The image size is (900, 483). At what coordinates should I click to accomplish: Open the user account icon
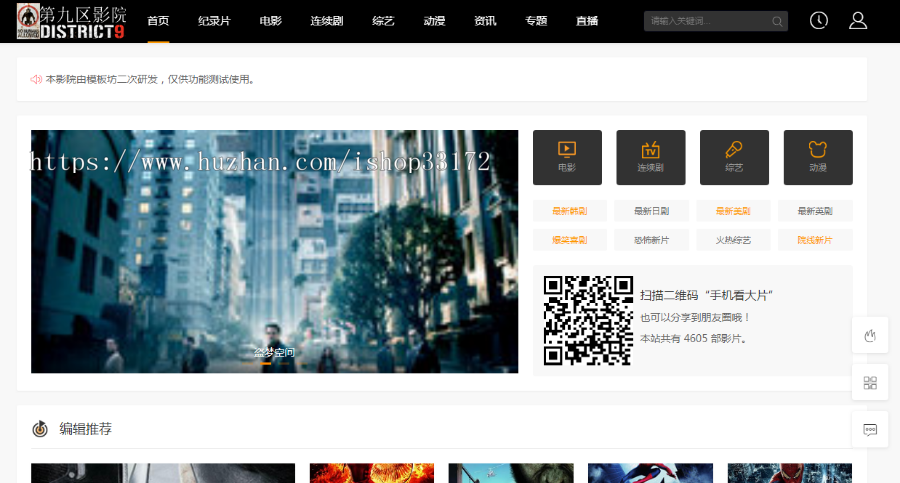858,21
